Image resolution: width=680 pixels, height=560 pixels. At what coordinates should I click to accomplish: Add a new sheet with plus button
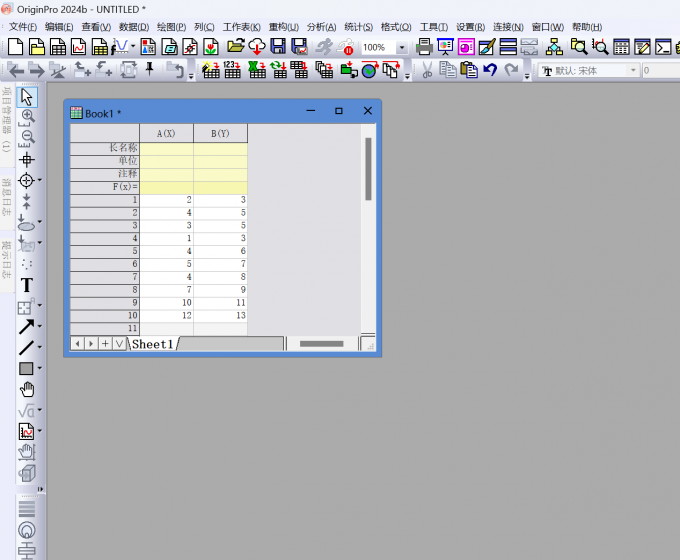pyautogui.click(x=105, y=344)
